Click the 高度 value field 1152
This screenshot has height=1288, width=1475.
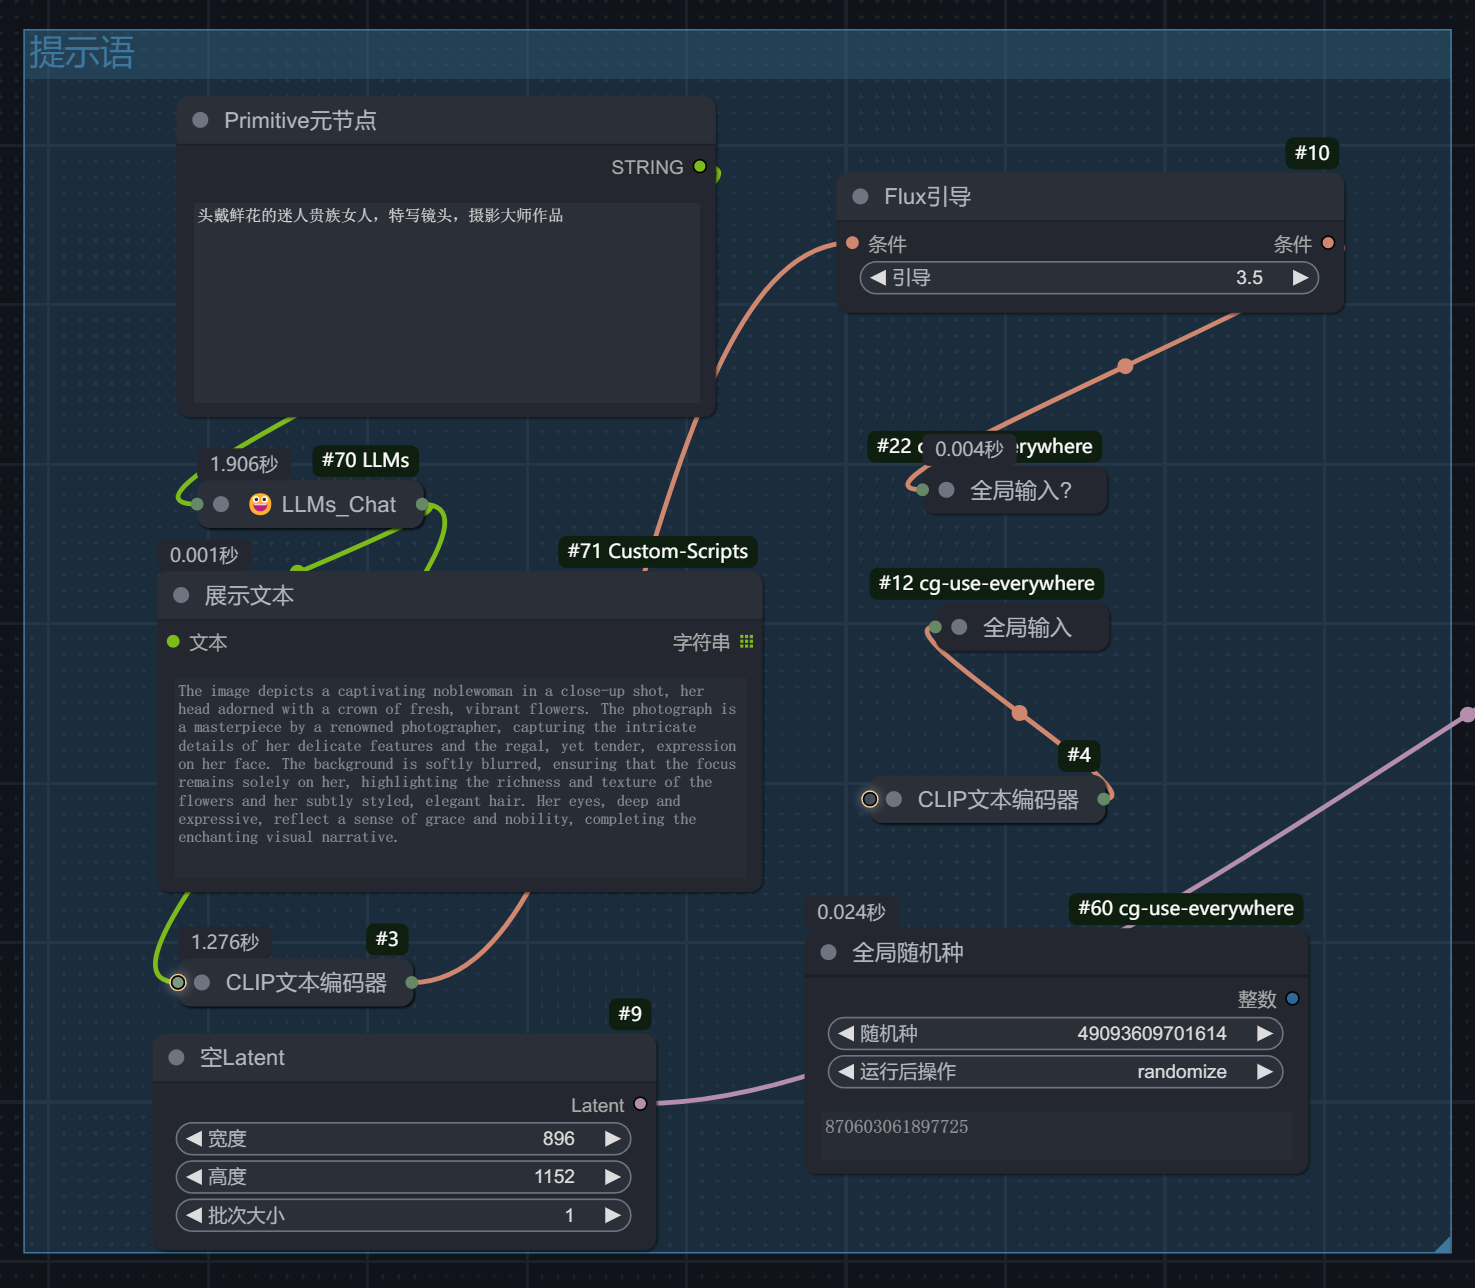pyautogui.click(x=554, y=1176)
